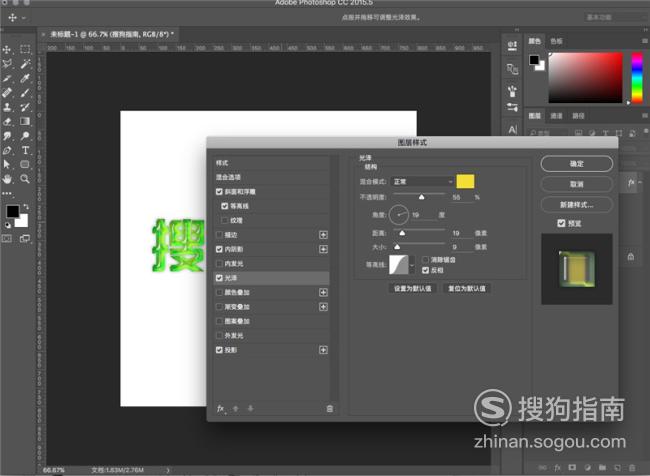Switch to the 通道 (Channels) tab
Screen dimensions: 650x476
pos(556,116)
